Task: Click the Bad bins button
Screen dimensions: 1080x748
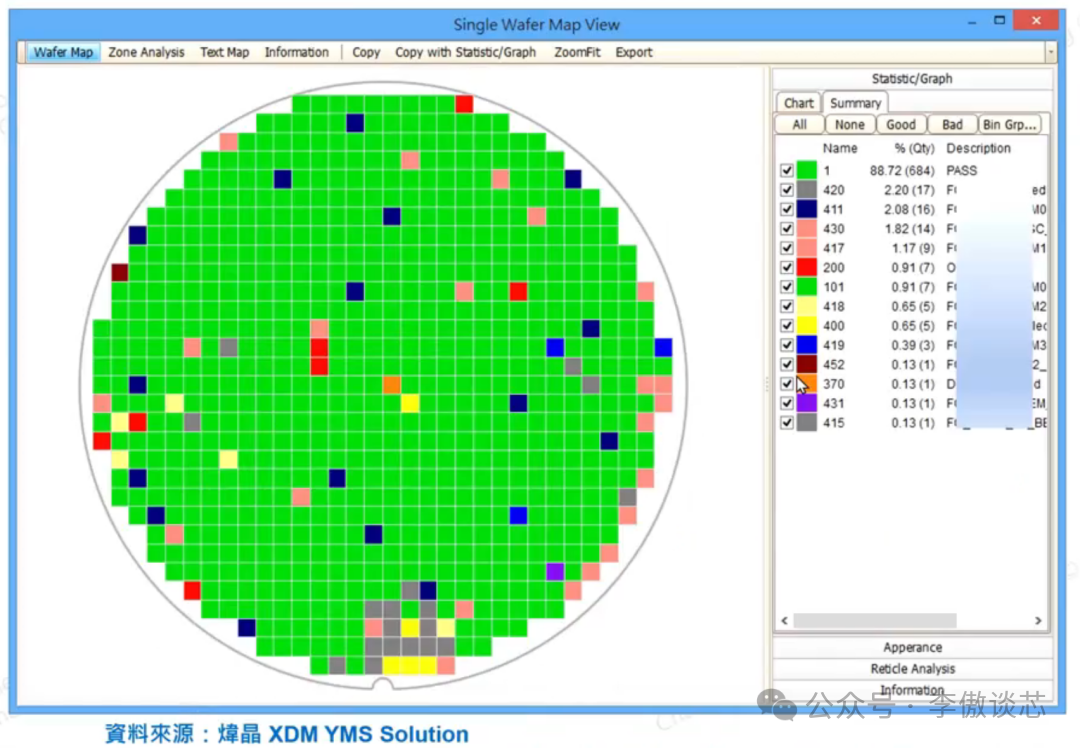Action: tap(953, 125)
